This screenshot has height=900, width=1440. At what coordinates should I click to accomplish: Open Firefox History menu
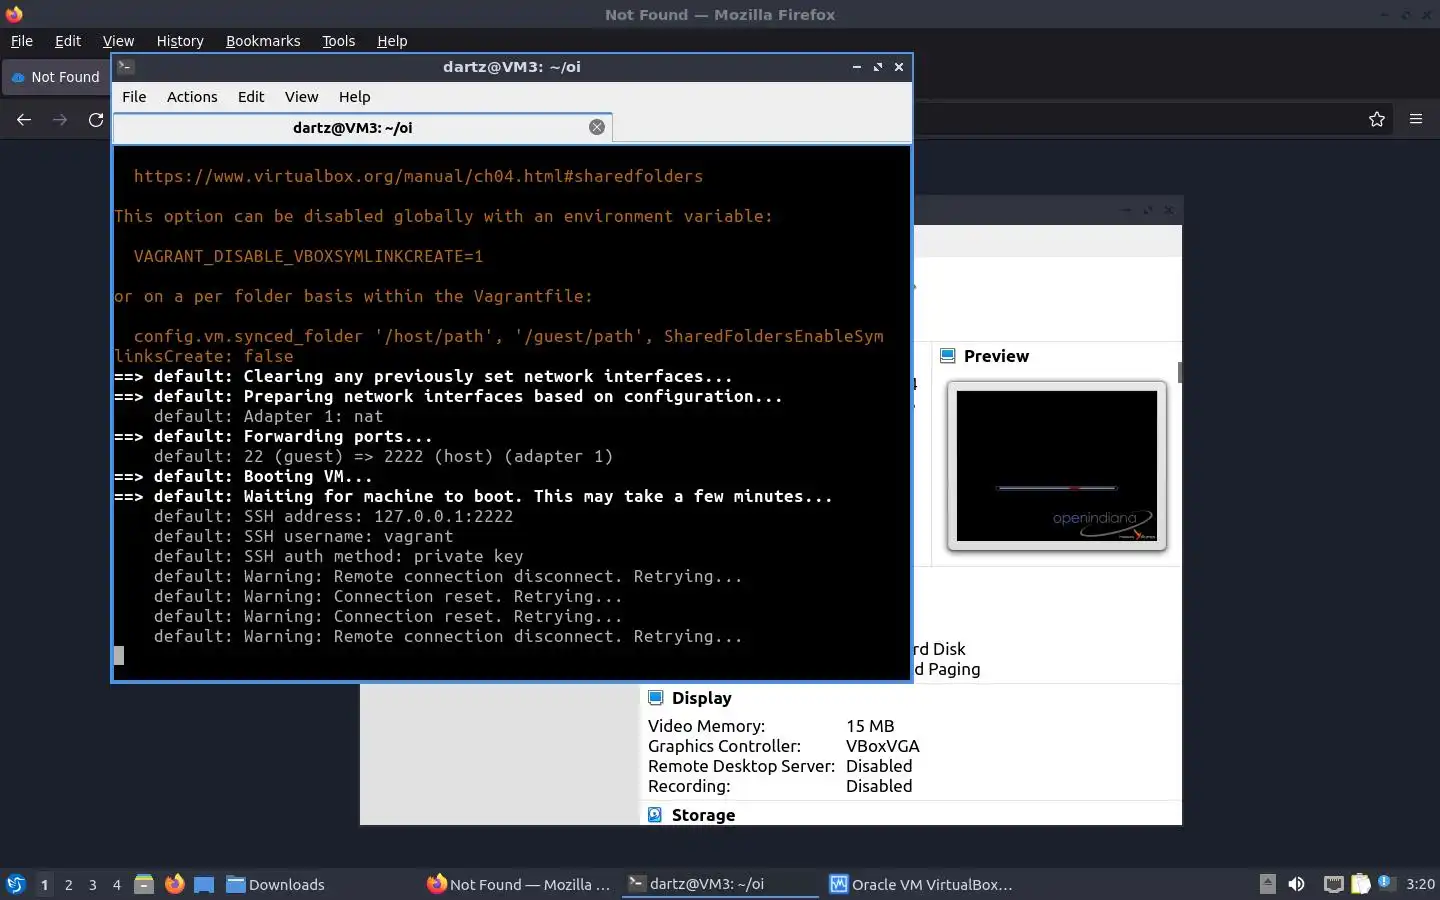(x=180, y=41)
